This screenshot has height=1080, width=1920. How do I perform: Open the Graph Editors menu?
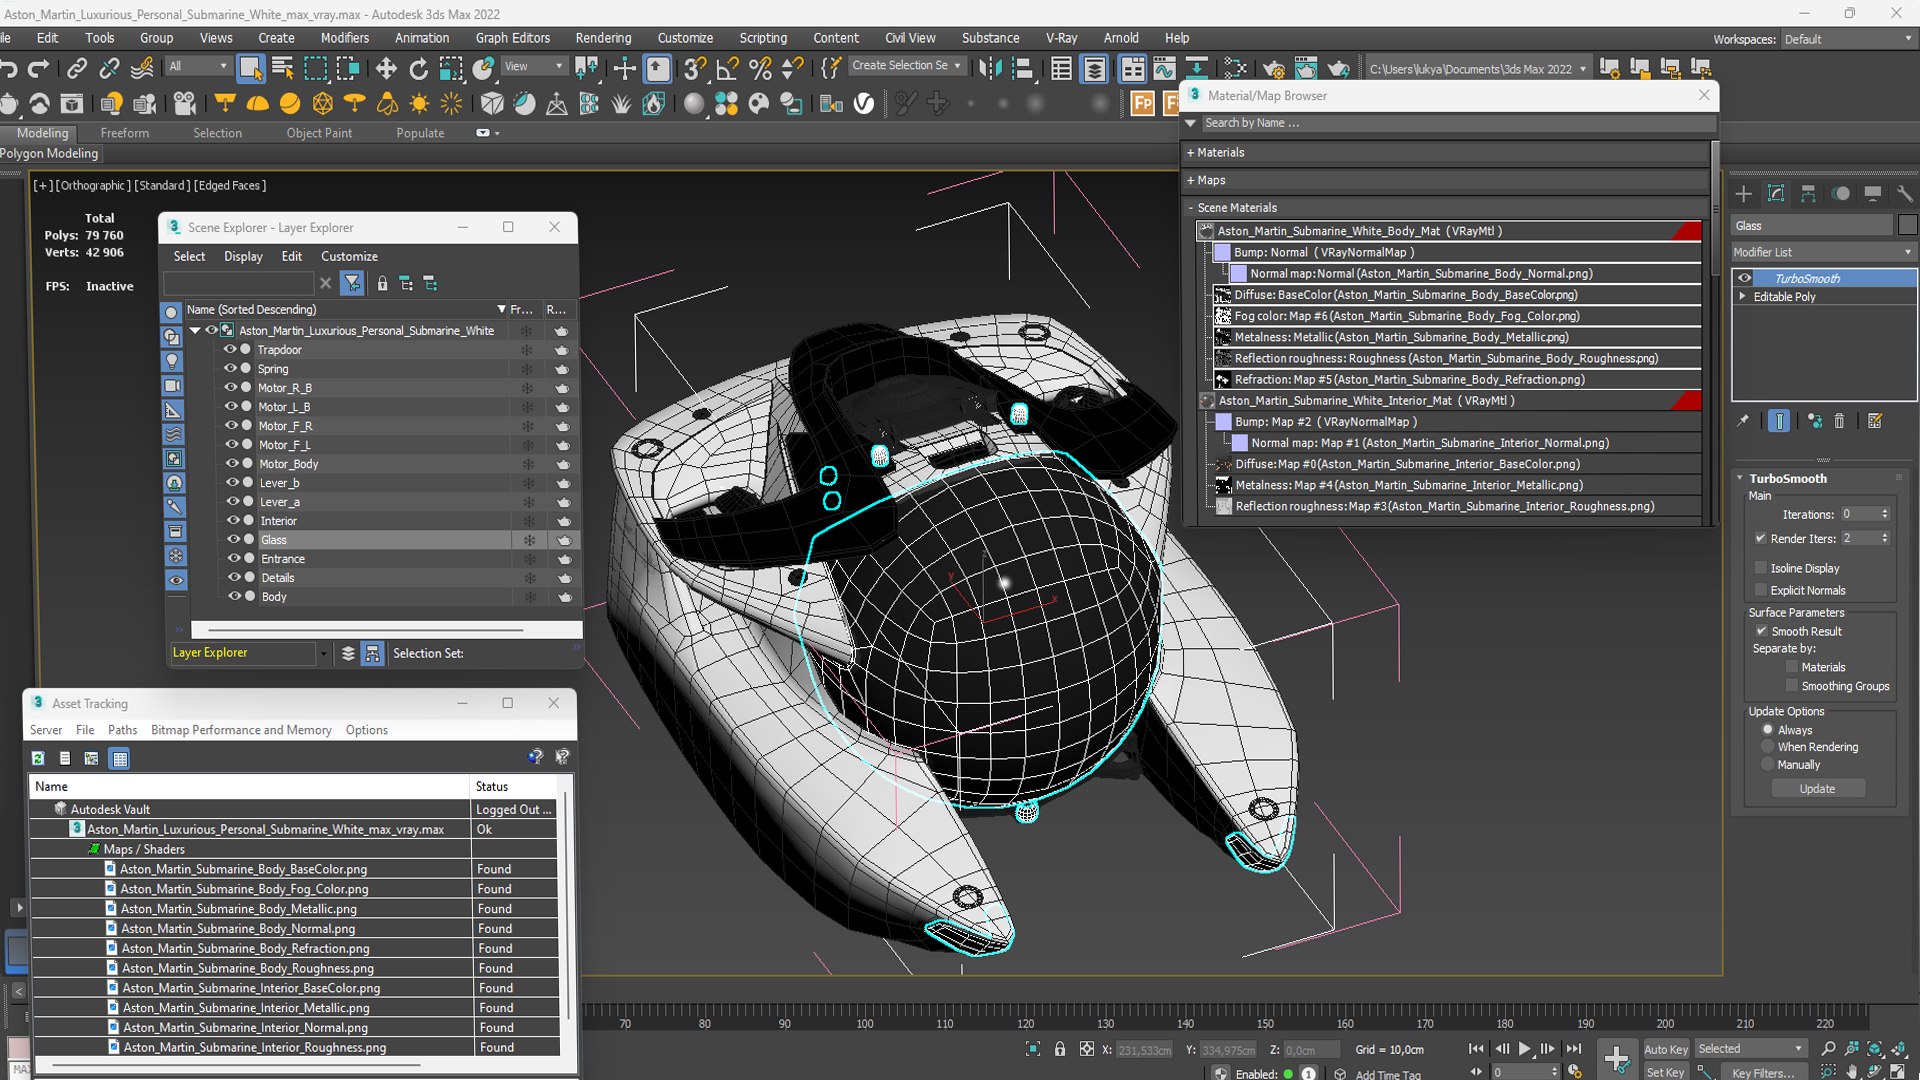coord(512,38)
